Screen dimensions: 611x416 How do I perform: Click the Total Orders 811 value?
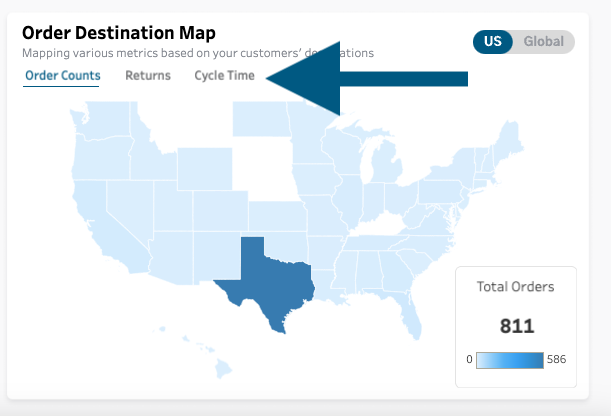[x=516, y=326]
